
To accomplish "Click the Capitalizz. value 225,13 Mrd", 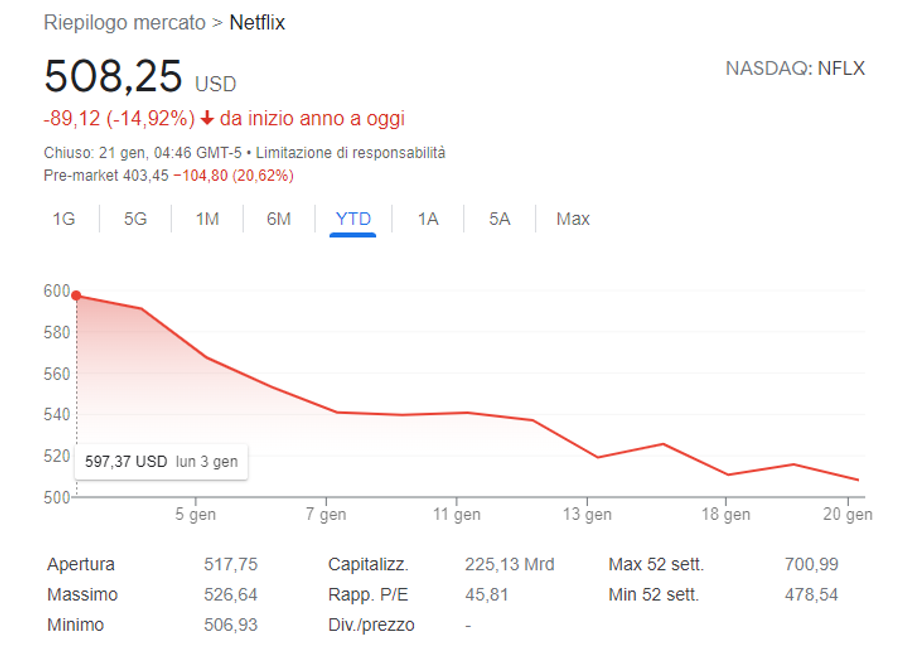I will point(510,565).
